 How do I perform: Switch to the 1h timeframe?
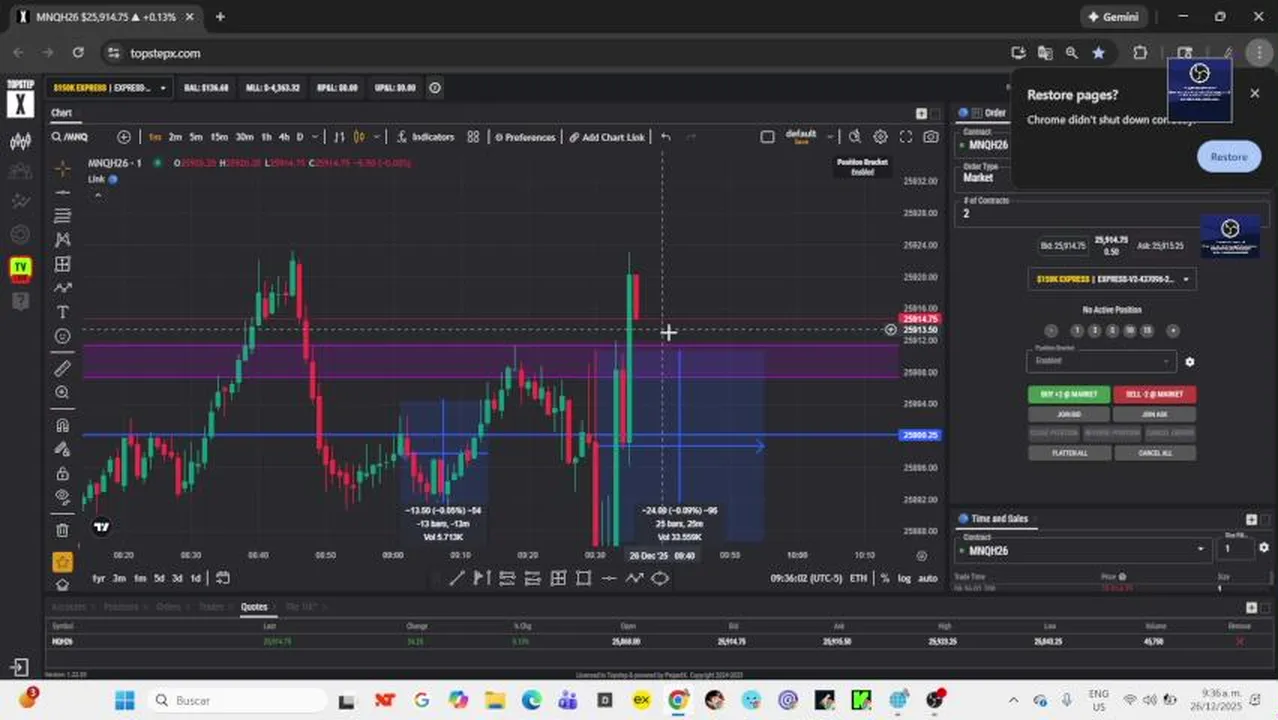tap(266, 137)
